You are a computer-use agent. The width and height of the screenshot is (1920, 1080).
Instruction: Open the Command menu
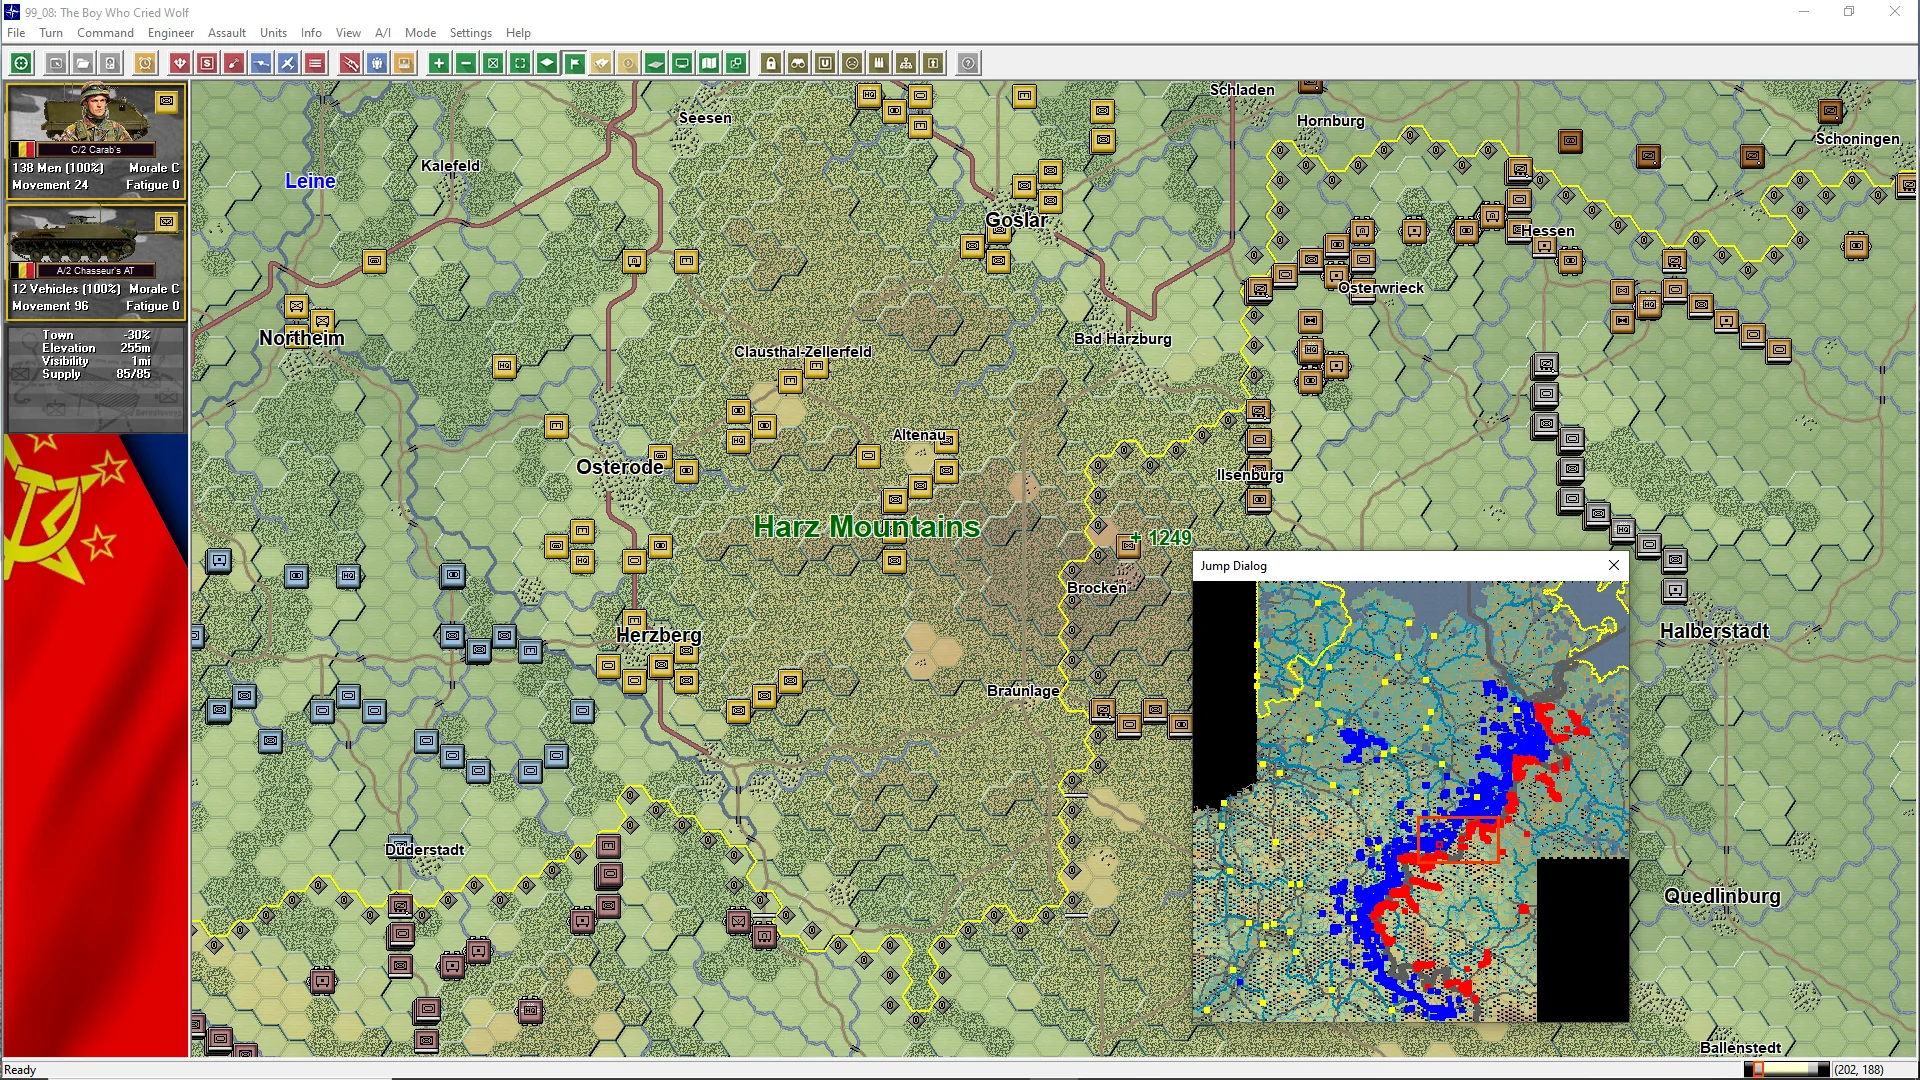click(105, 33)
